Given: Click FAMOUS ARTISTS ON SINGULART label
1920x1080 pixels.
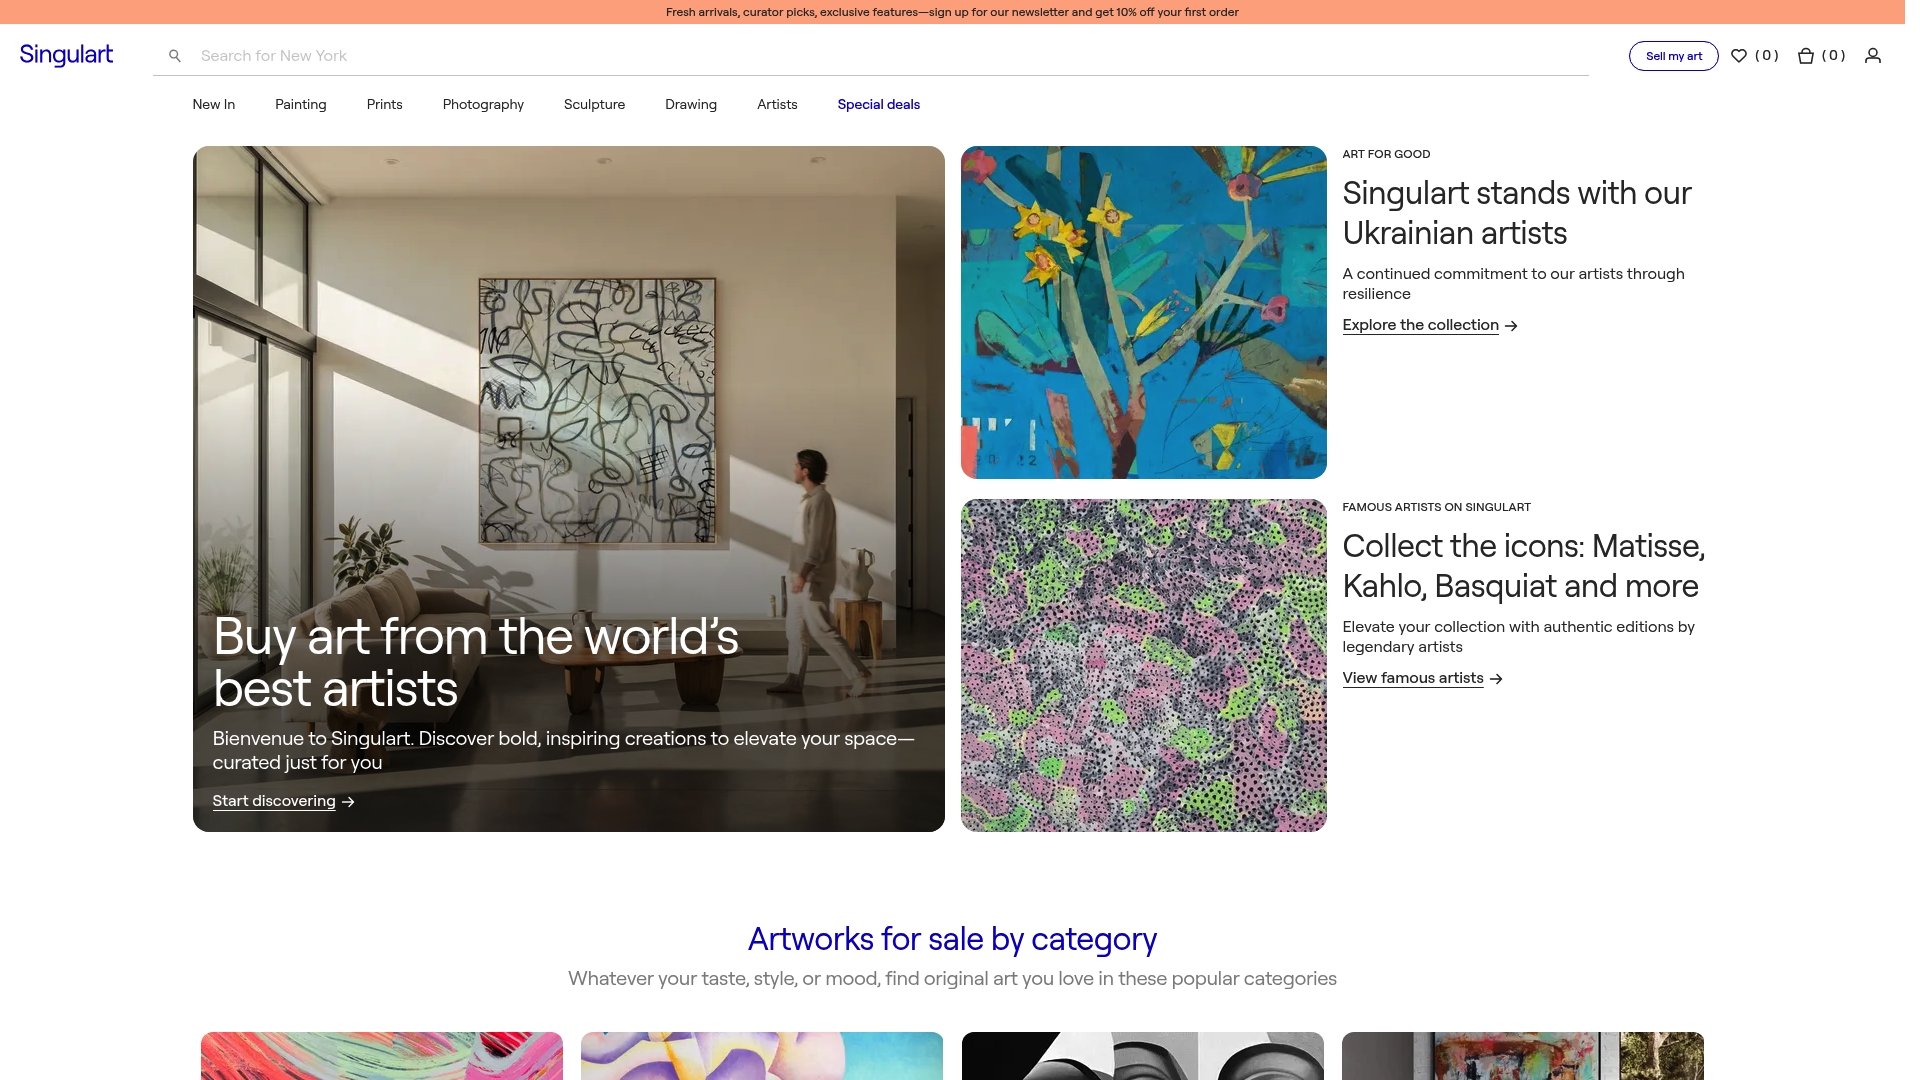Looking at the screenshot, I should tap(1436, 507).
